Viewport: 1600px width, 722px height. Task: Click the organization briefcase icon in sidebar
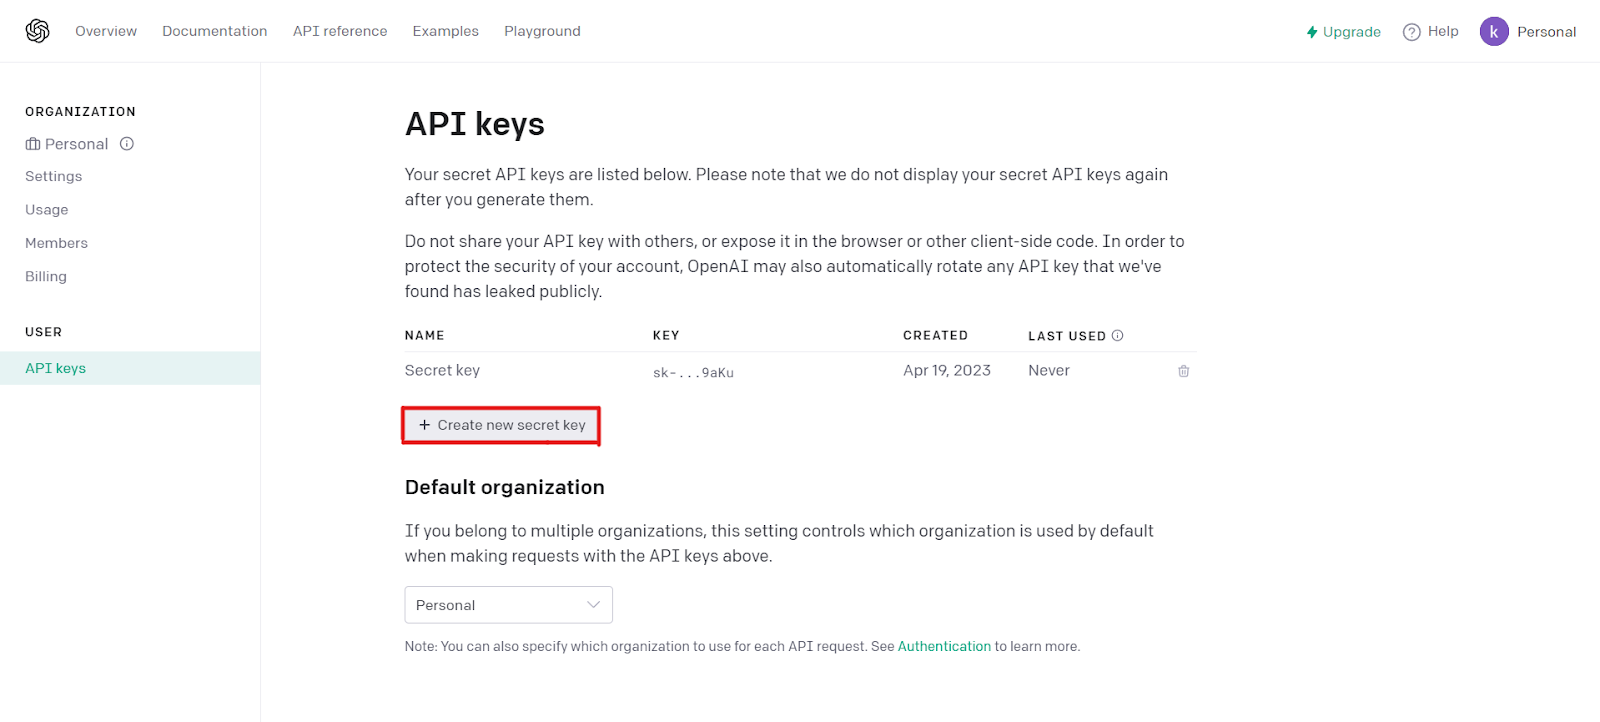pos(33,144)
